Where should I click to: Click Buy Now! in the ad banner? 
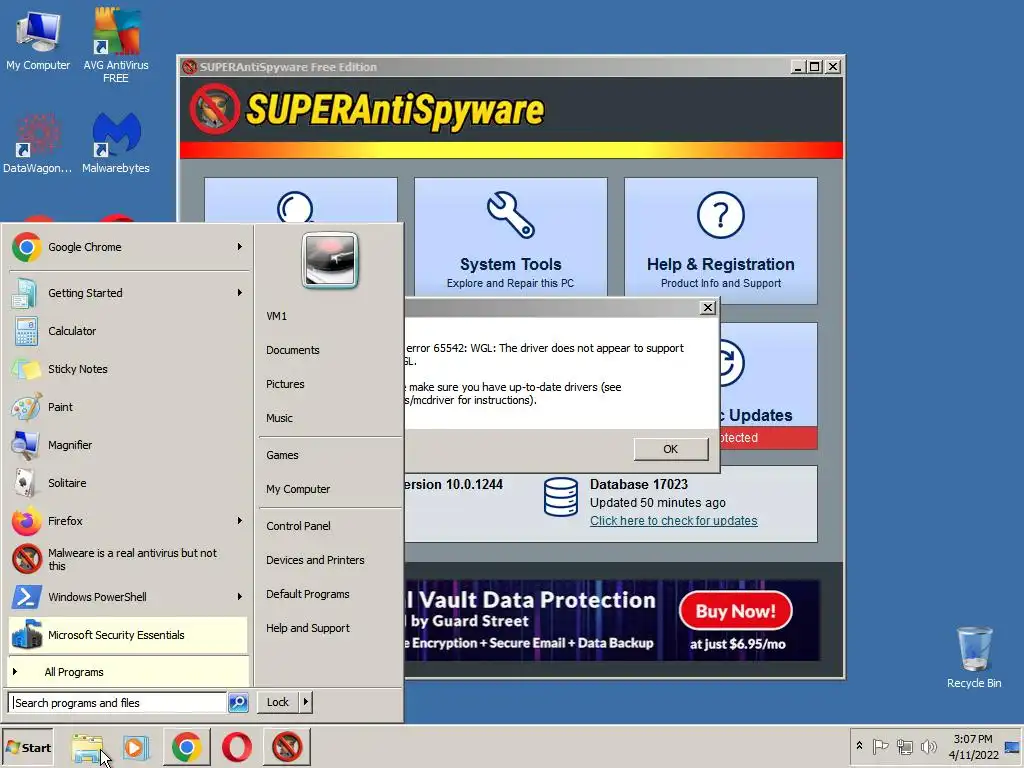click(735, 611)
